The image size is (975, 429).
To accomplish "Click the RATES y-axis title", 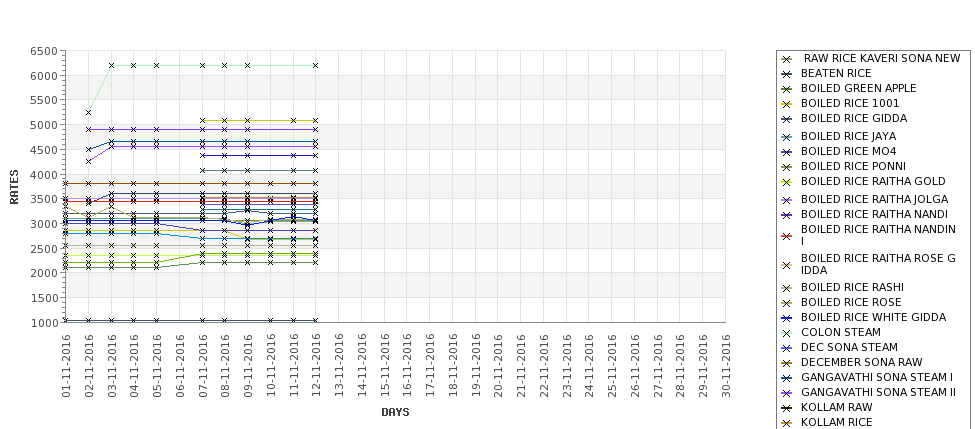I will pyautogui.click(x=14, y=187).
